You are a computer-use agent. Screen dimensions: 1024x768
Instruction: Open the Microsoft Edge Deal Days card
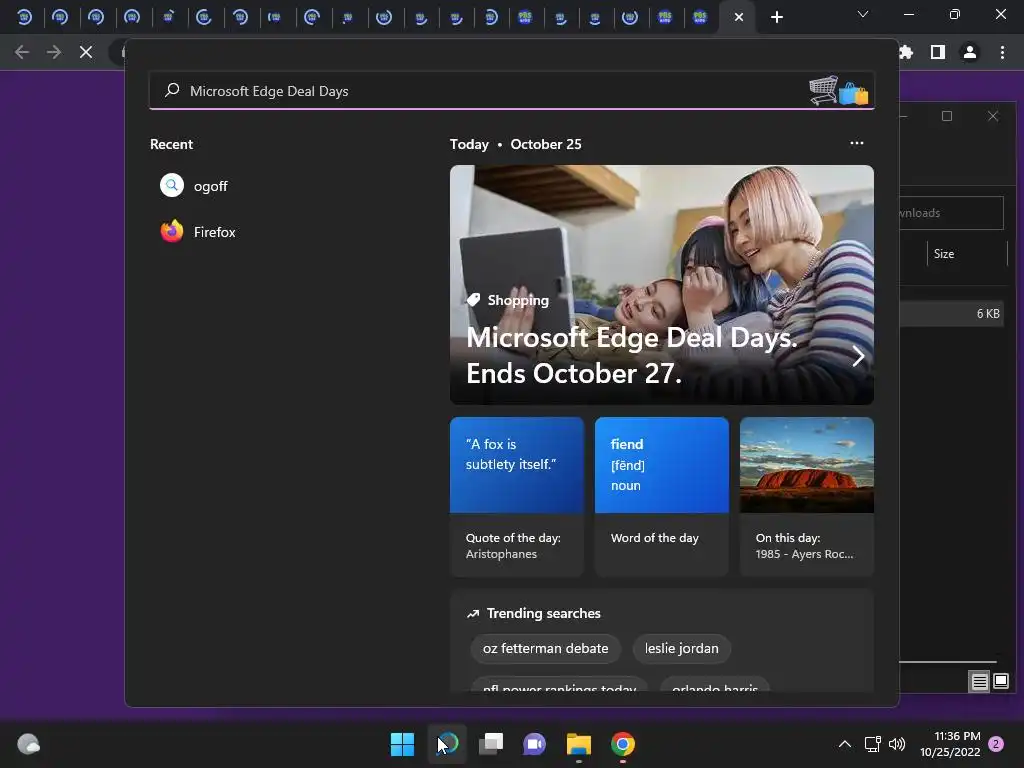click(x=662, y=285)
